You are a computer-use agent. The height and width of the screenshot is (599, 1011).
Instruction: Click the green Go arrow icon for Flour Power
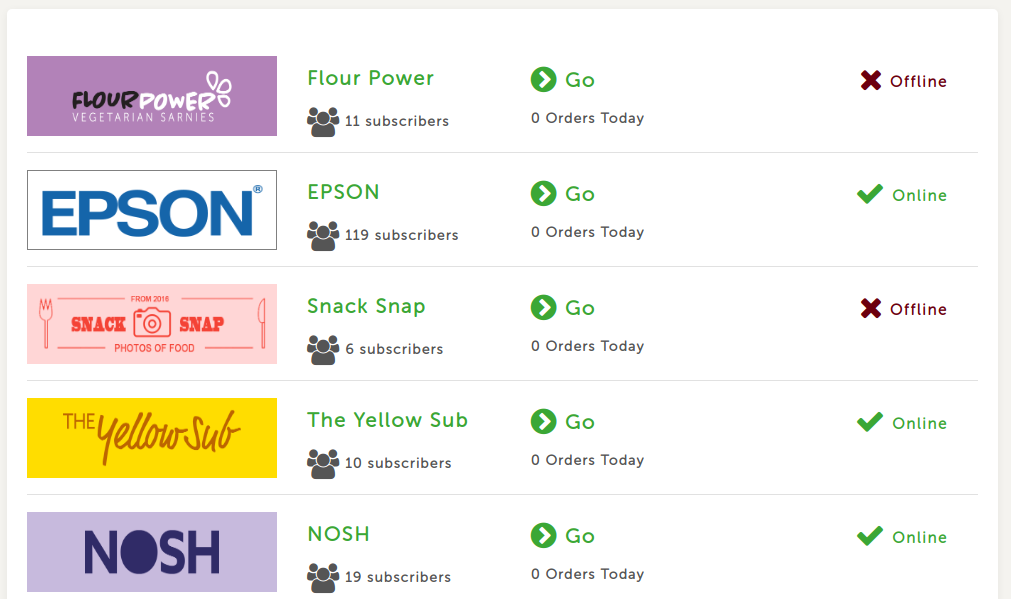point(544,80)
